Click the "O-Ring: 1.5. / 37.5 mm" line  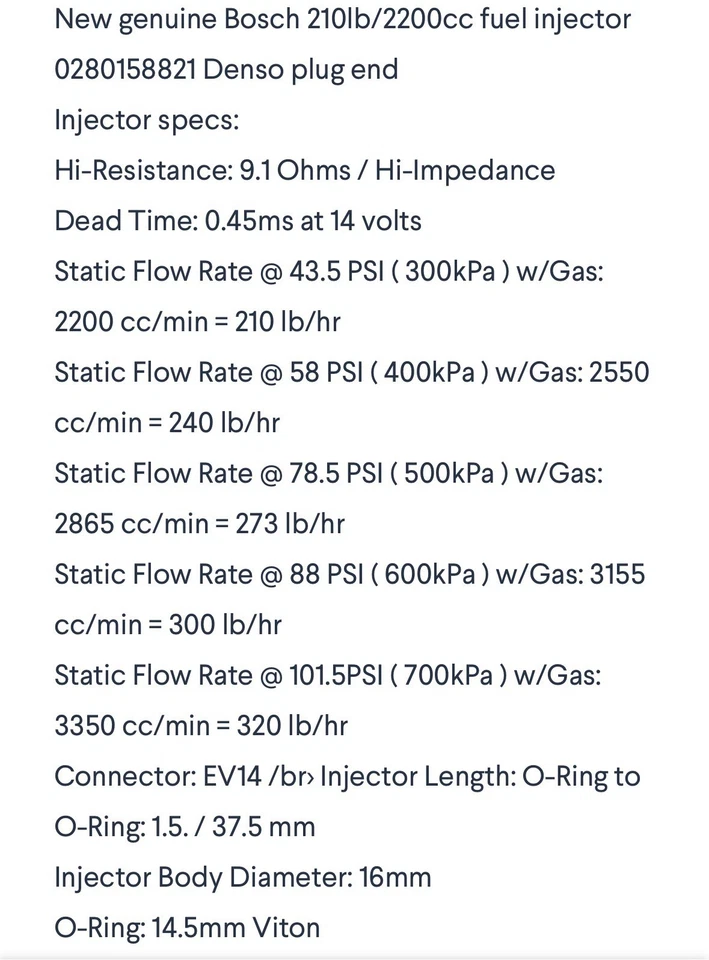(x=185, y=827)
